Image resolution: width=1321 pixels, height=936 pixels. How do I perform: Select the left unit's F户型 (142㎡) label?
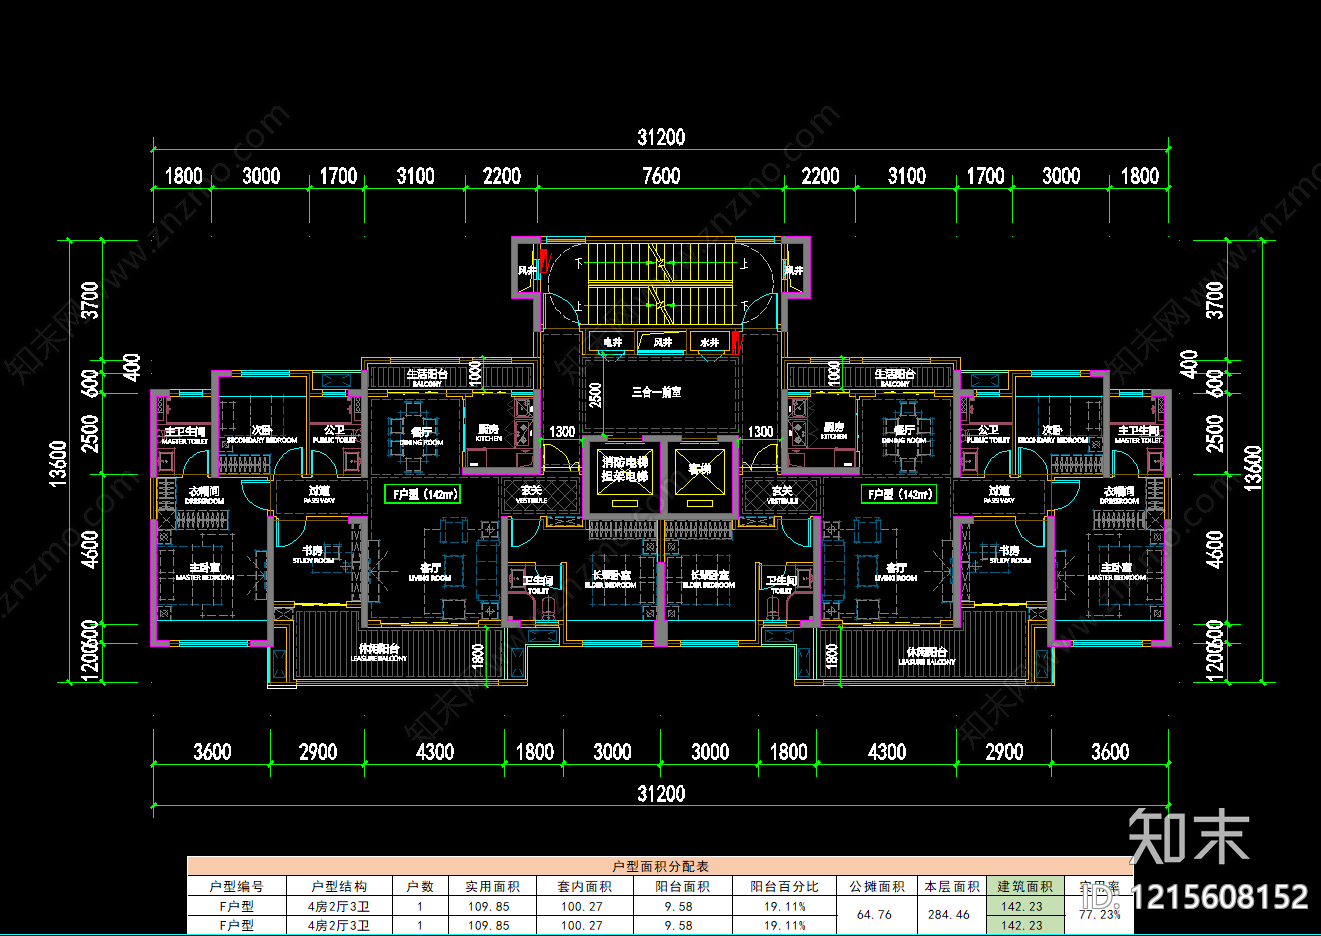pos(423,494)
